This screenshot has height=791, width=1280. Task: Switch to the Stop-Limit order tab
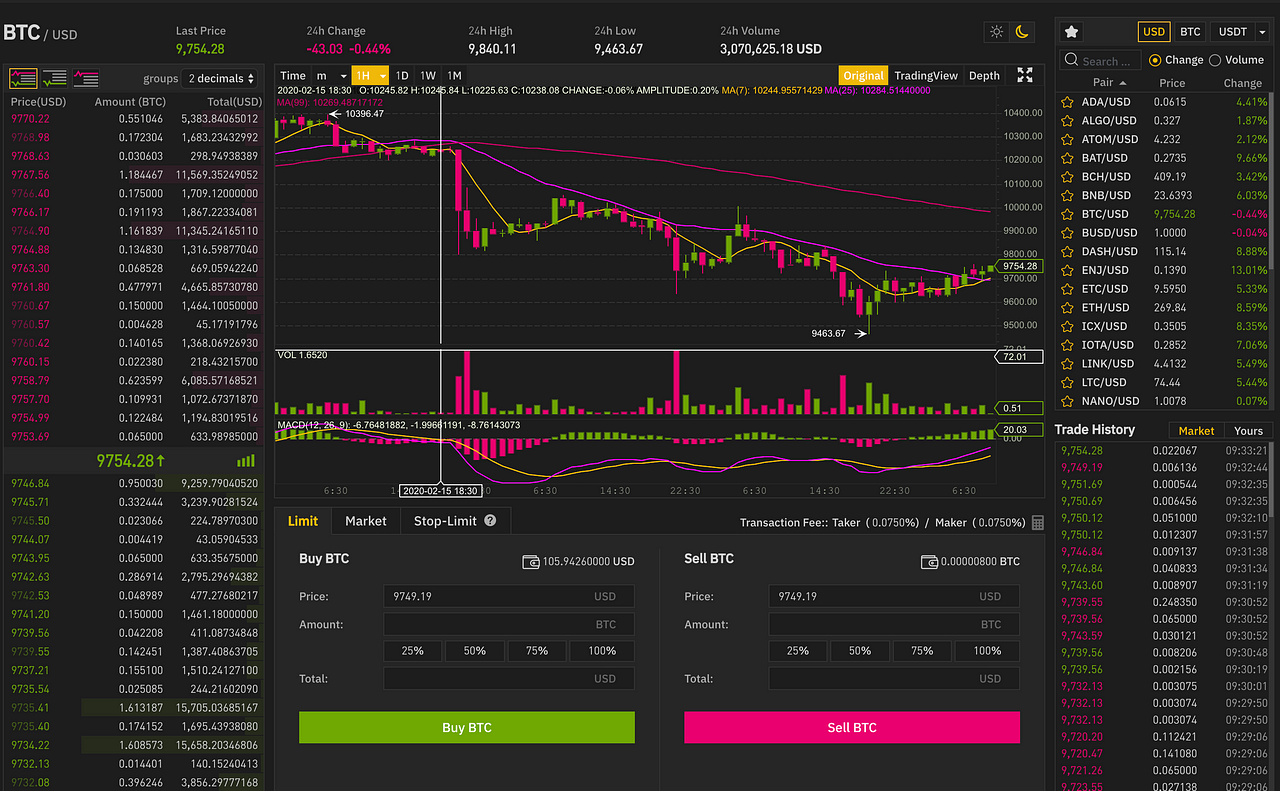point(455,521)
